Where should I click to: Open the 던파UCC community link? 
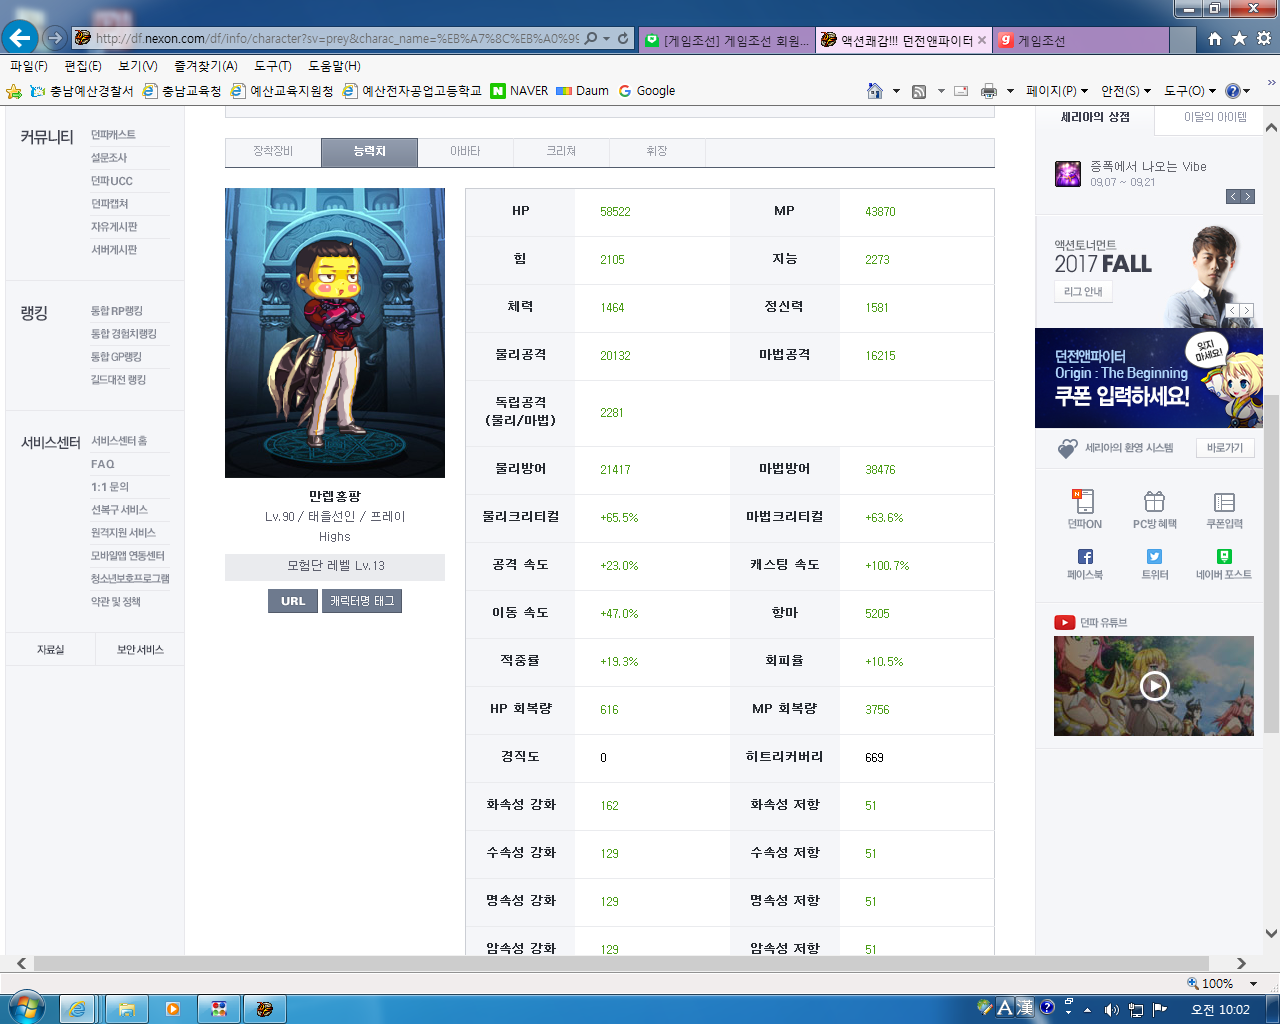(112, 181)
